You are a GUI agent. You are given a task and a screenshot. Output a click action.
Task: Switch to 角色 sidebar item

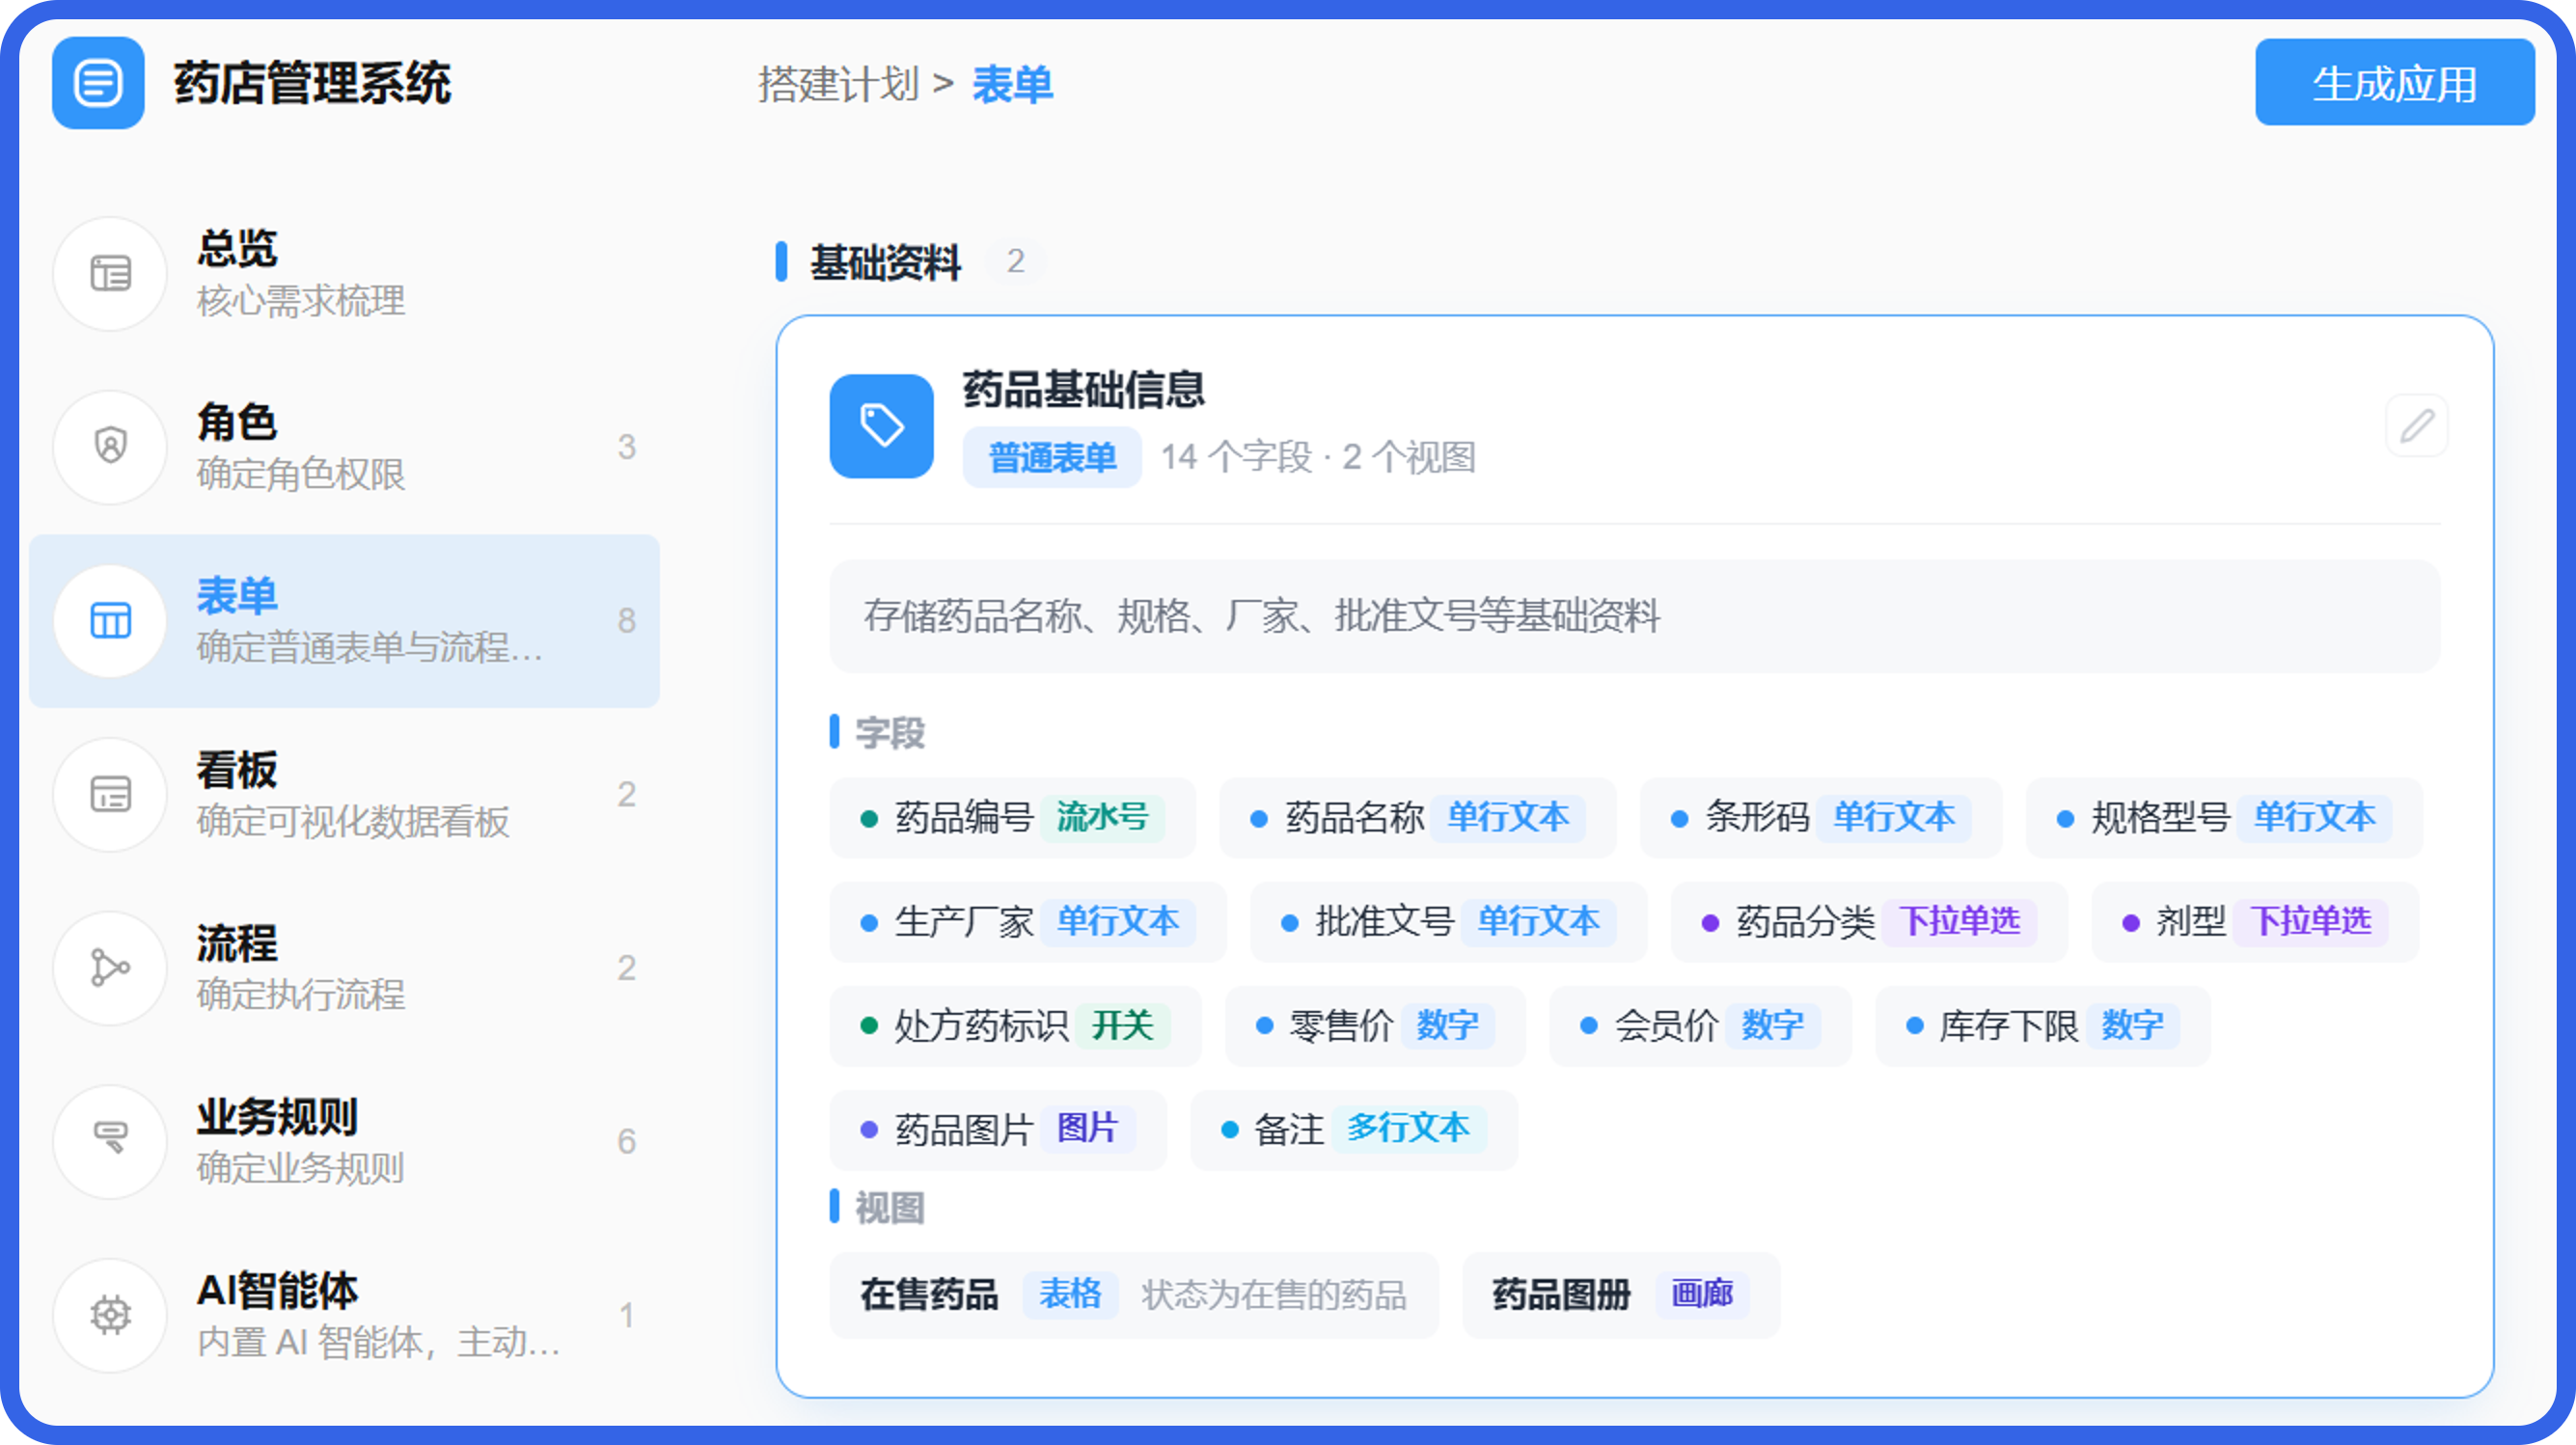click(x=344, y=446)
